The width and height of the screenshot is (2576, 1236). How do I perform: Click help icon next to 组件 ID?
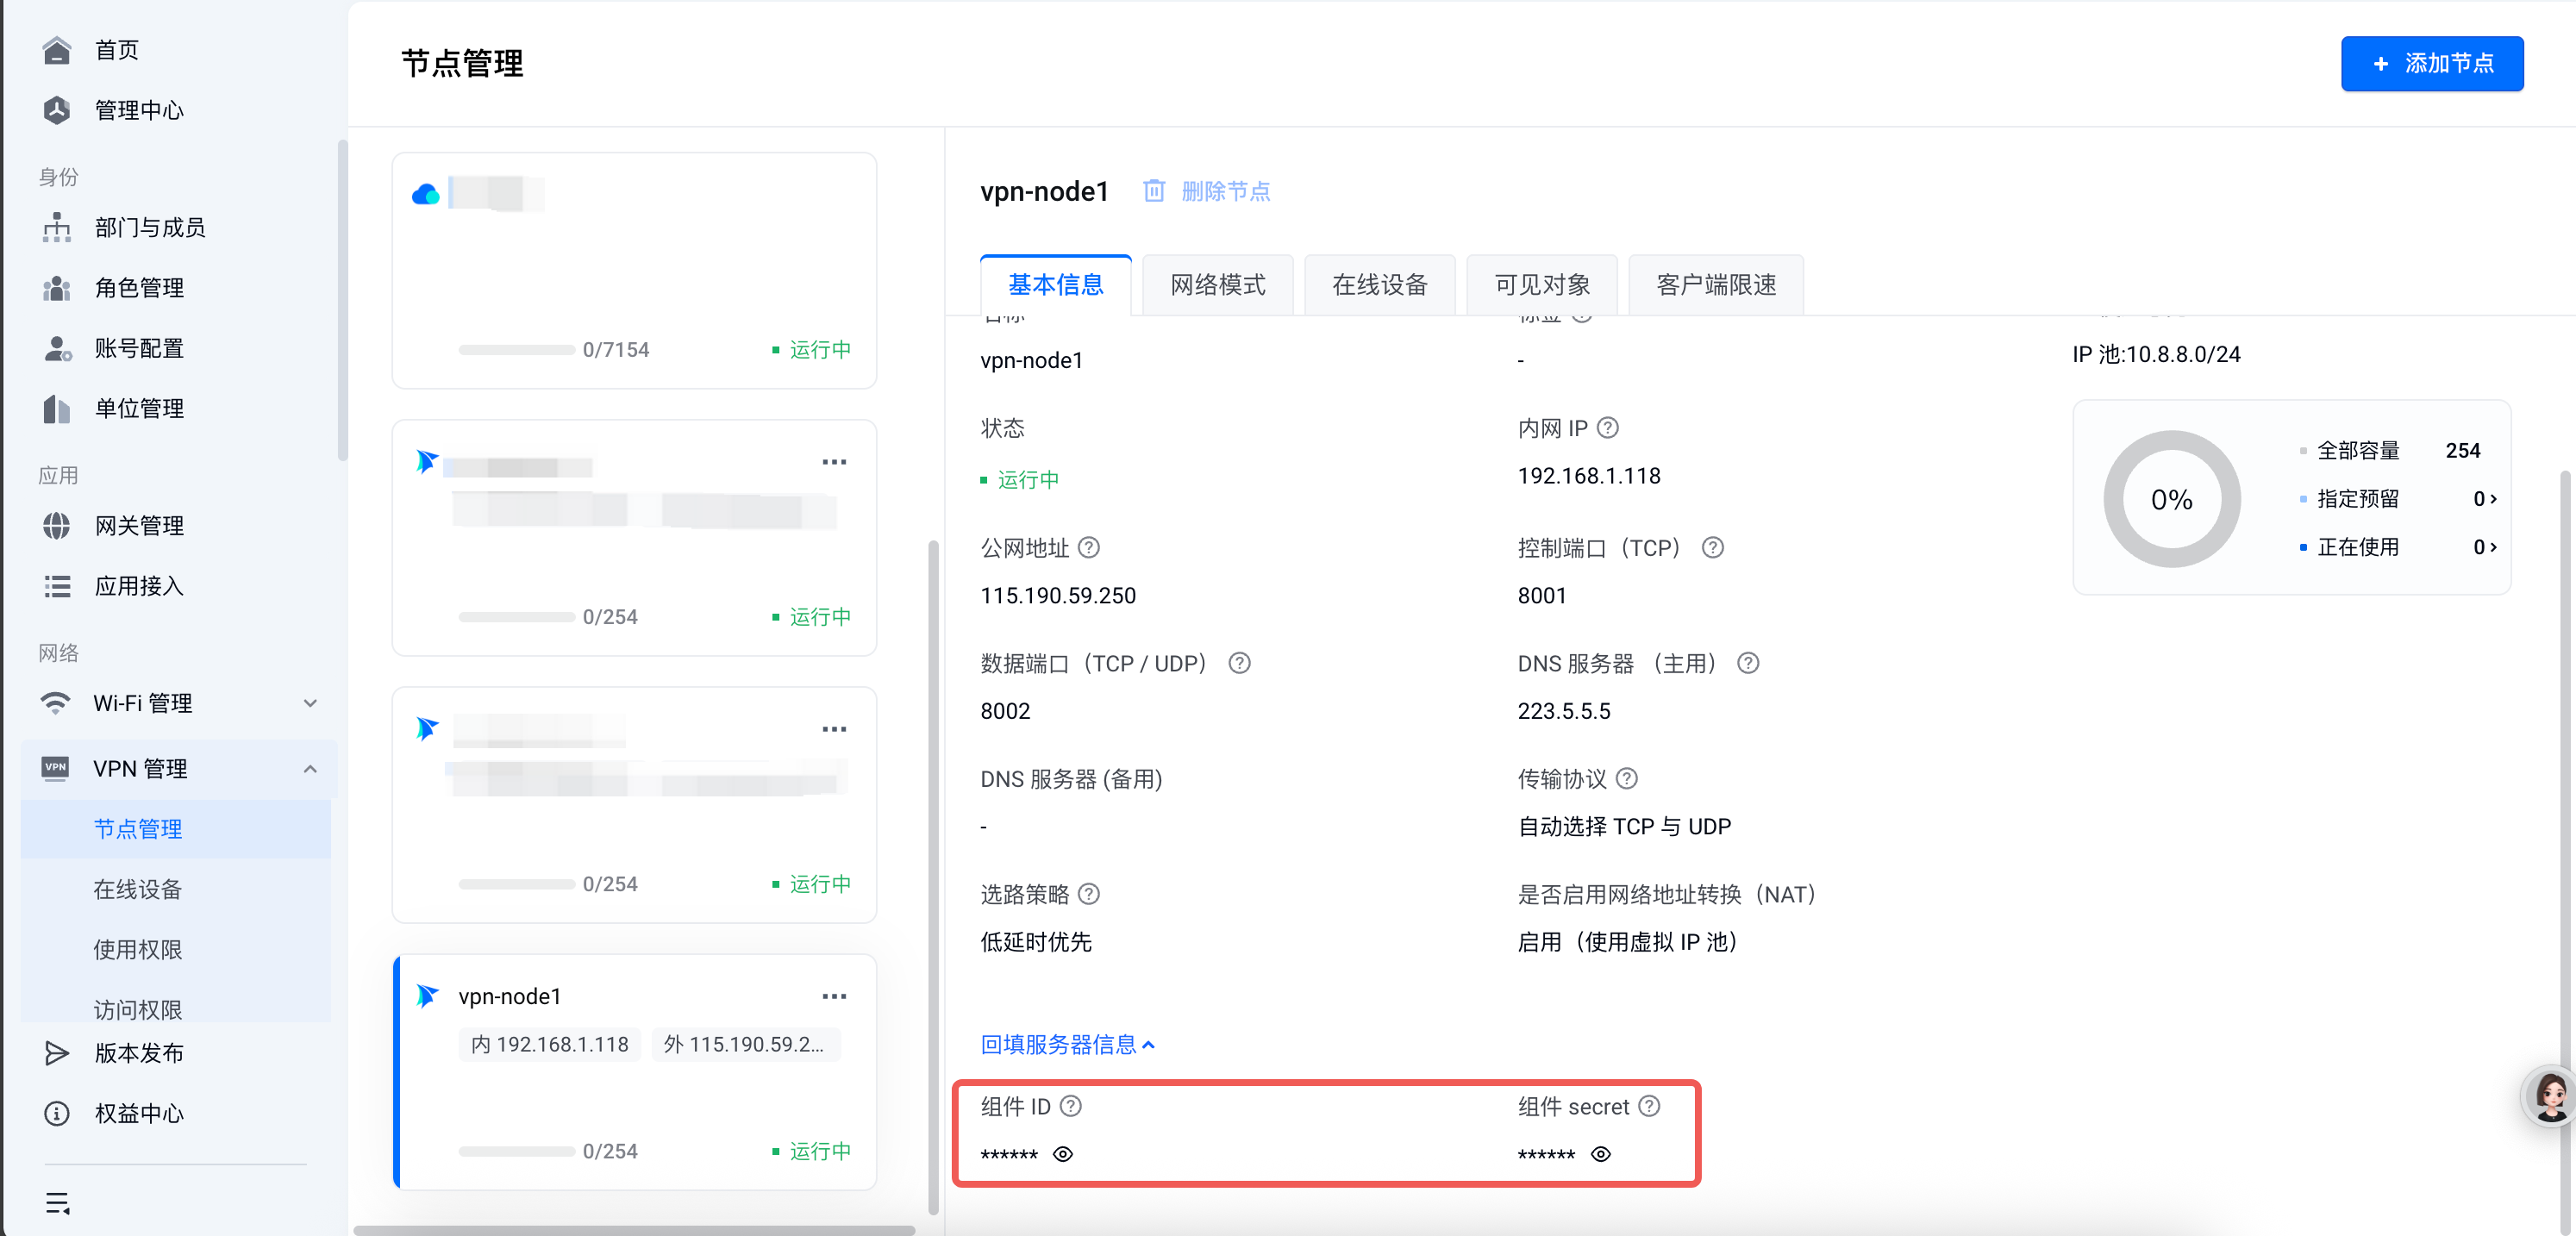point(1071,1106)
